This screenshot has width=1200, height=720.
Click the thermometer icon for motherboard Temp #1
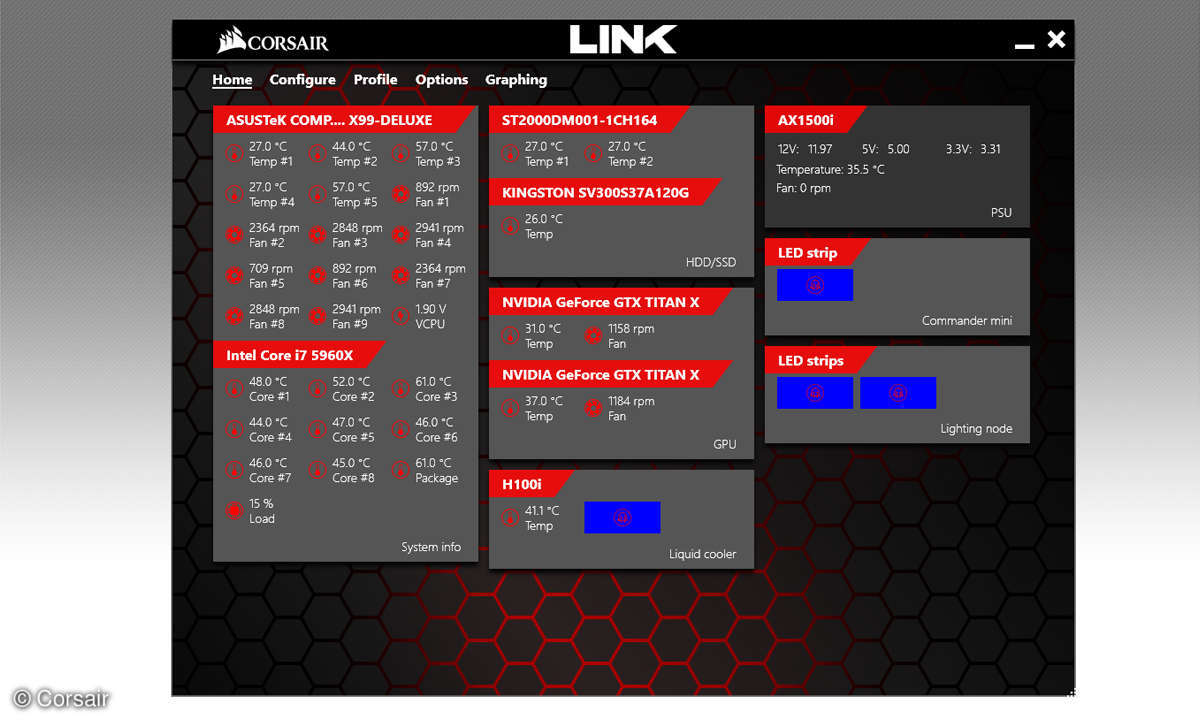(x=234, y=153)
